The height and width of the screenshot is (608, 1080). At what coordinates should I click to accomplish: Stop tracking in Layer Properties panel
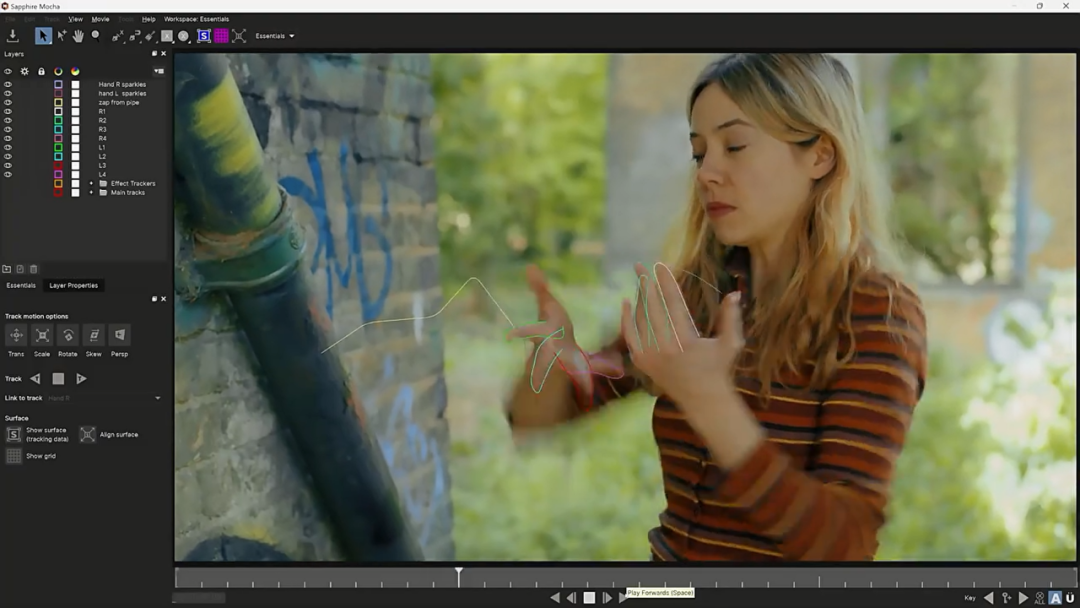(59, 379)
